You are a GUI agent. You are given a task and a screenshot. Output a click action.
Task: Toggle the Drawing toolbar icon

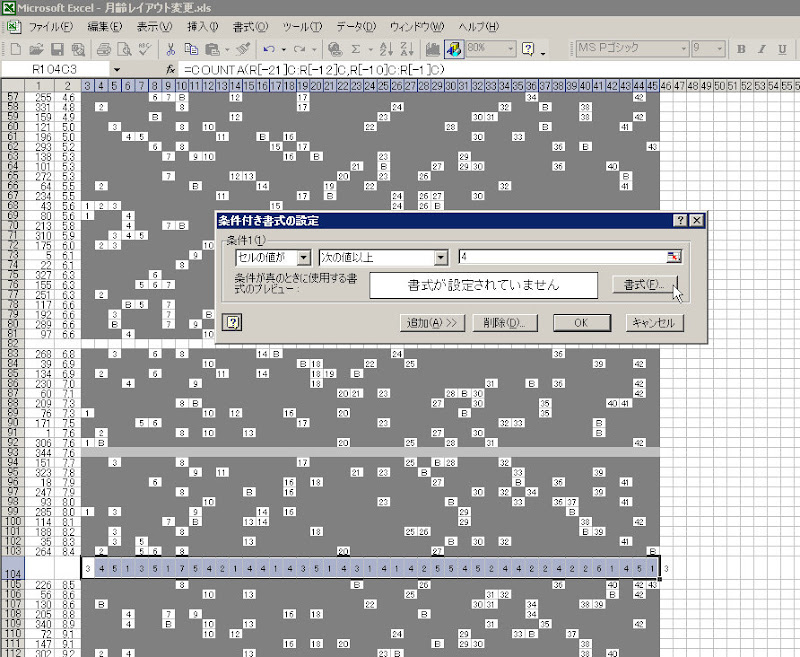pyautogui.click(x=454, y=49)
